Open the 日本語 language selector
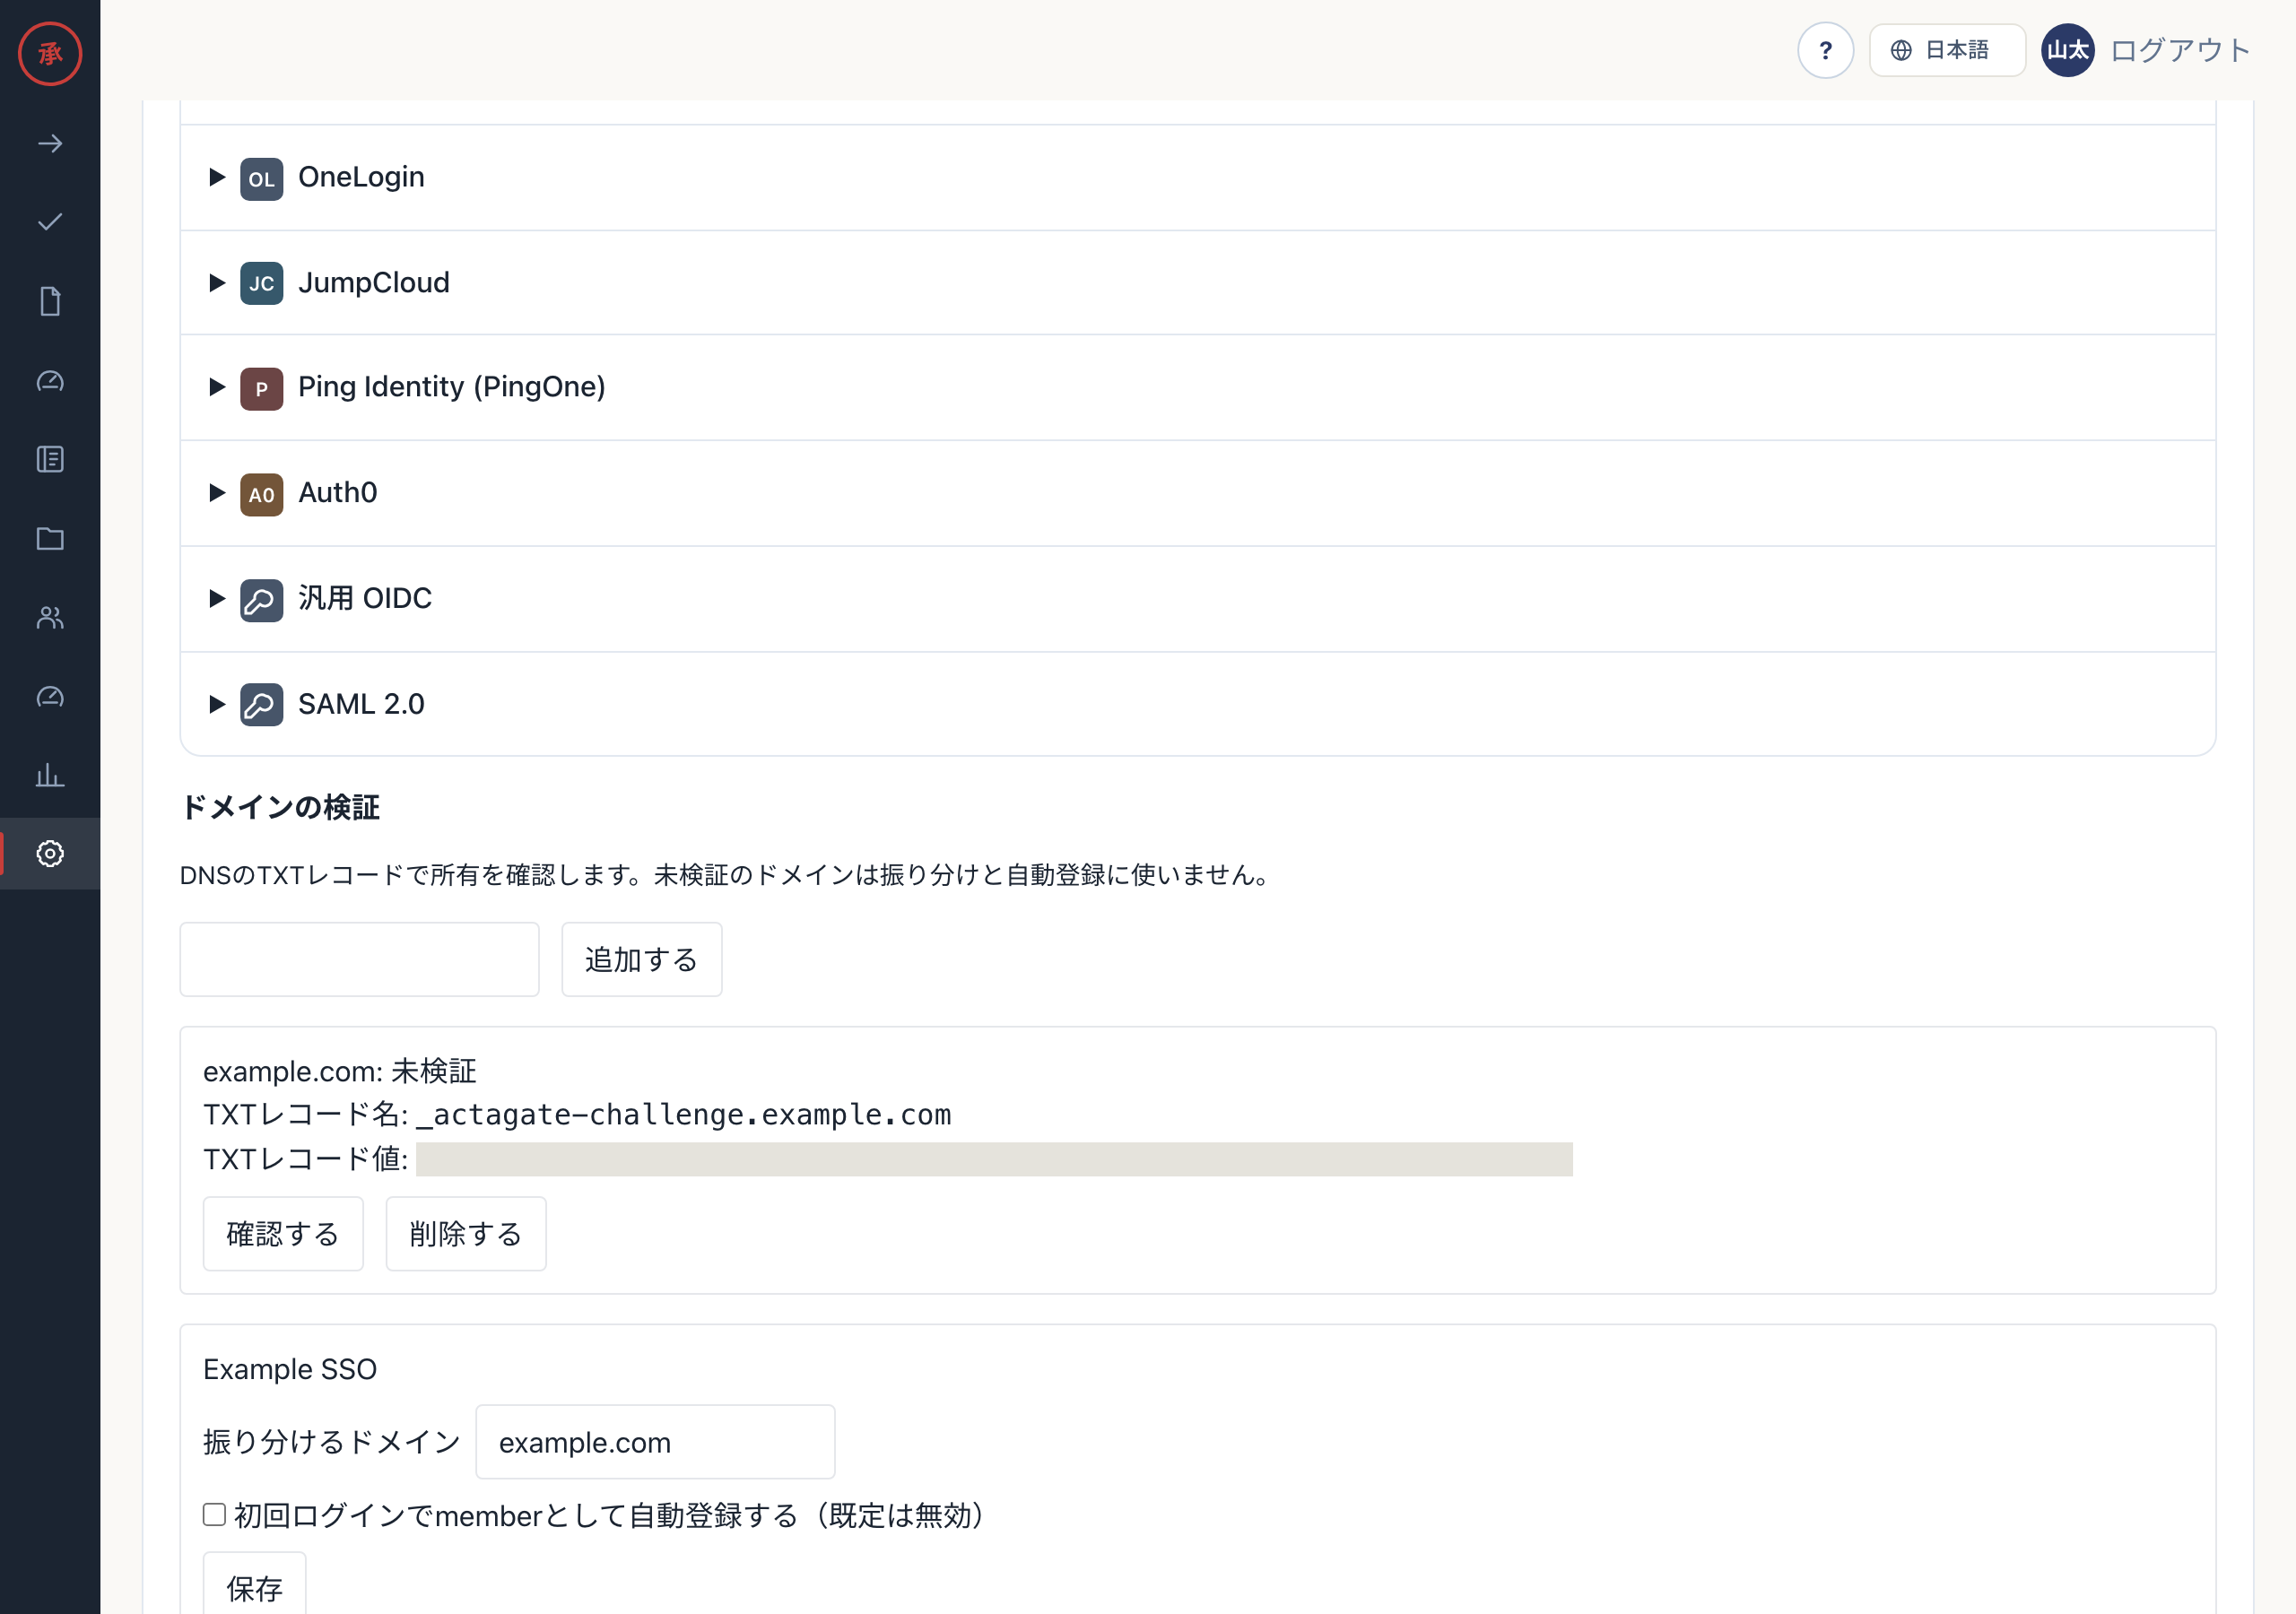The image size is (2296, 1614). [1947, 50]
